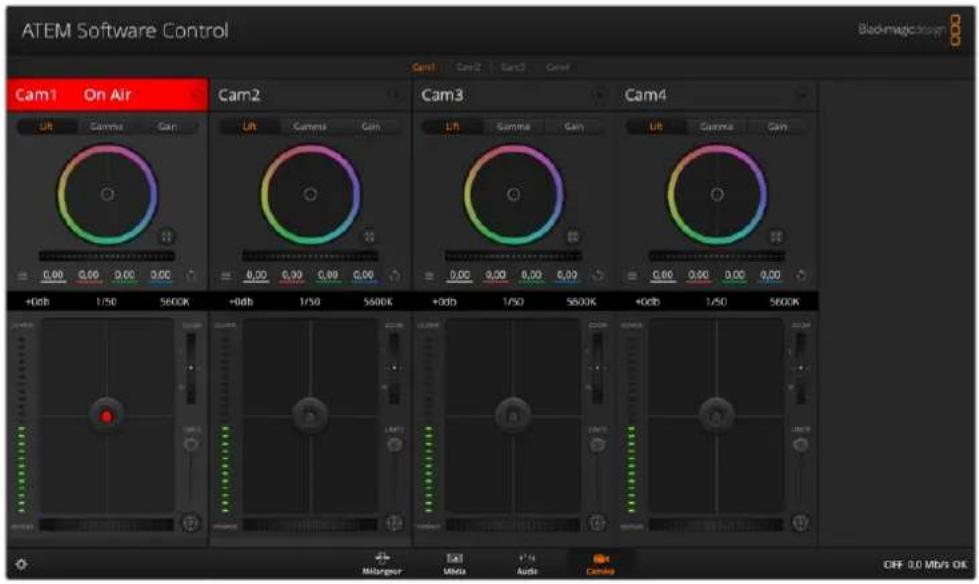The image size is (979, 584).
Task: Select Gamma for Cam2
Action: pos(310,127)
